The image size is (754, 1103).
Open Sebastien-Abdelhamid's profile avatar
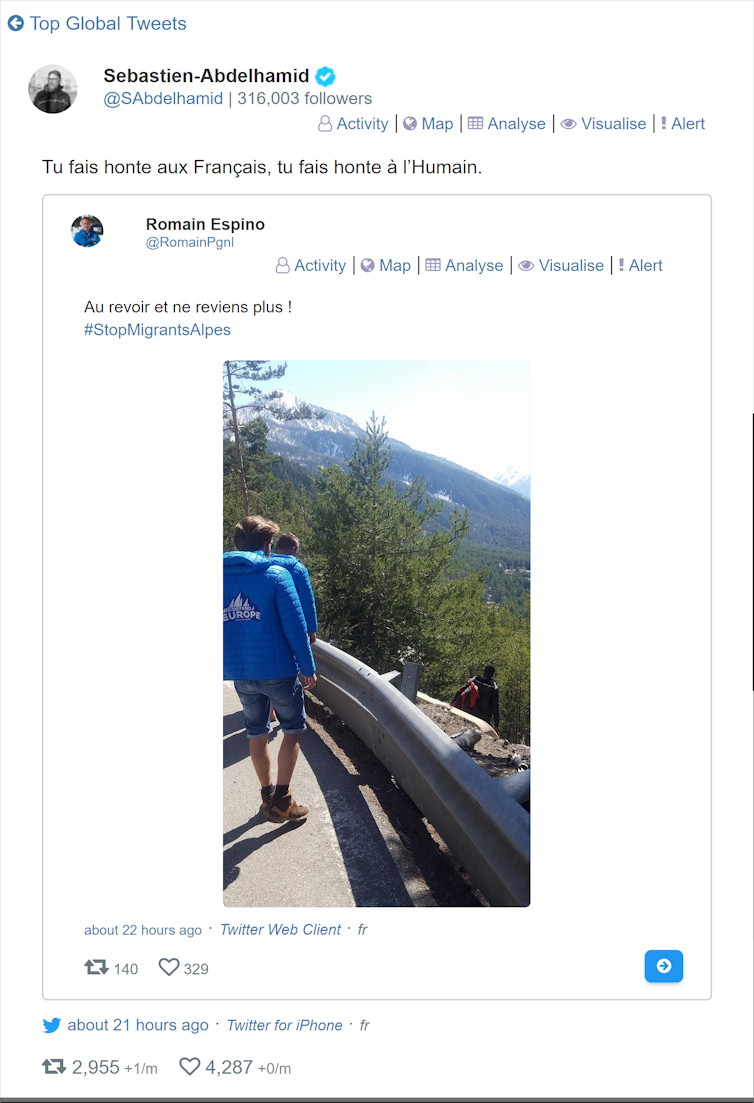[53, 89]
